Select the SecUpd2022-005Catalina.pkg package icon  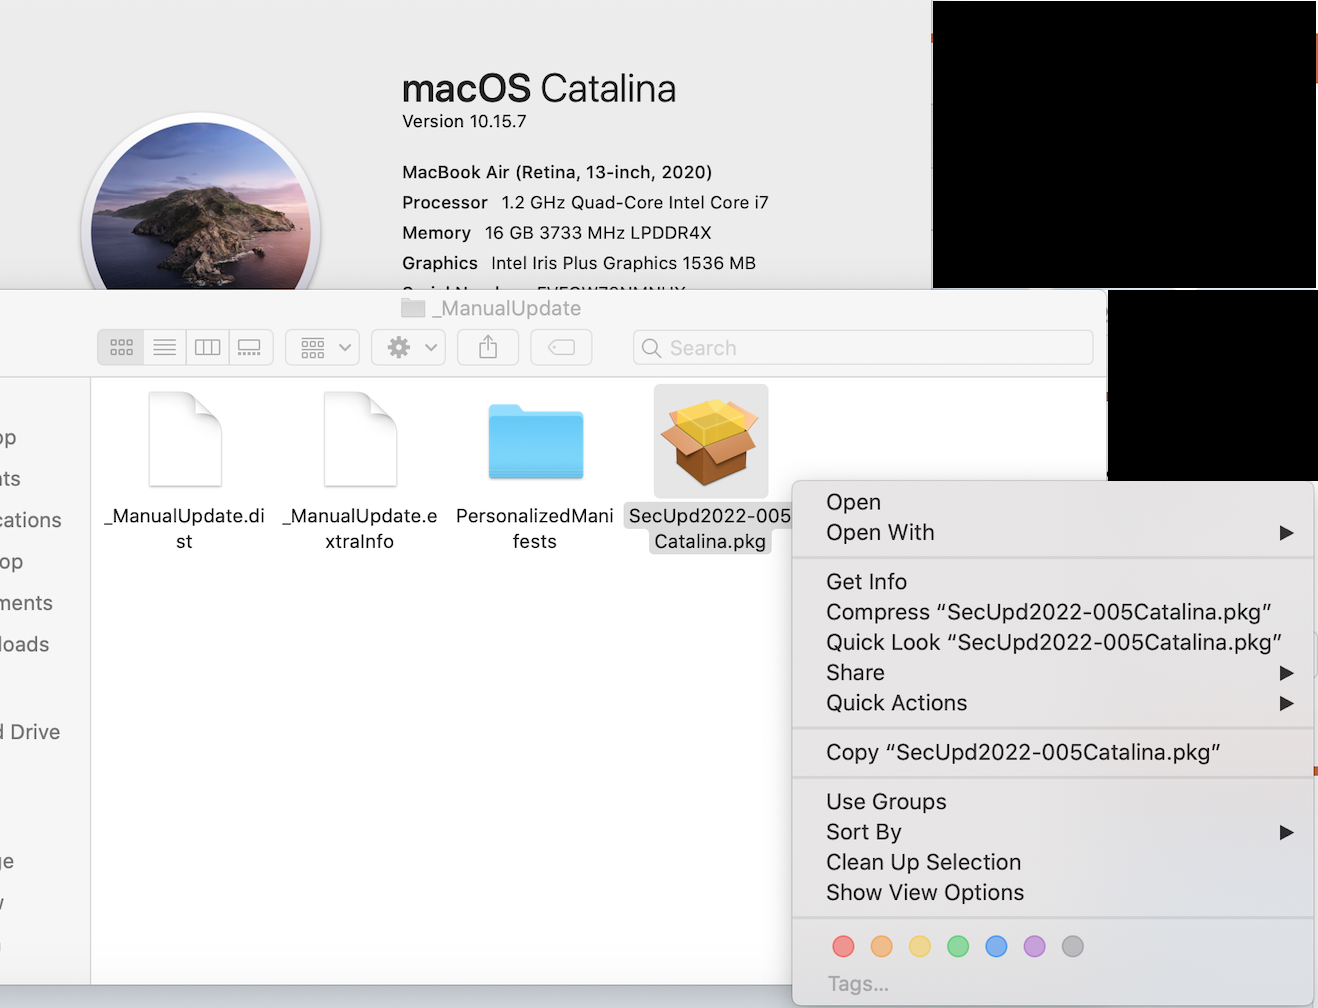coord(711,441)
